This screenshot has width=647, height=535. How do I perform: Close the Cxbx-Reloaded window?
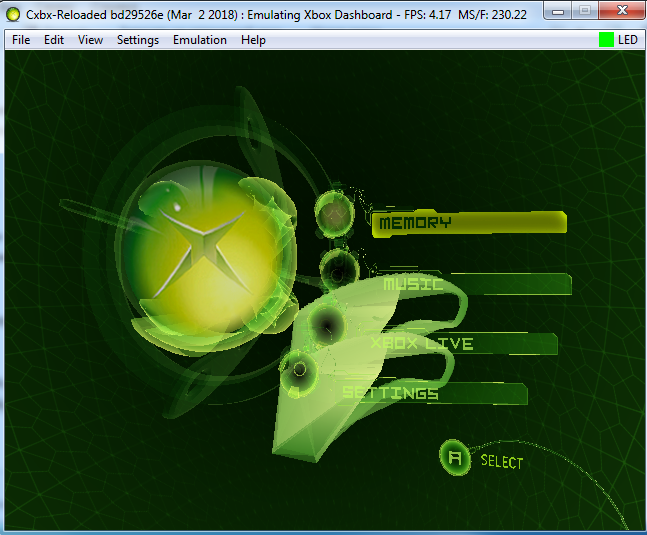[x=622, y=11]
